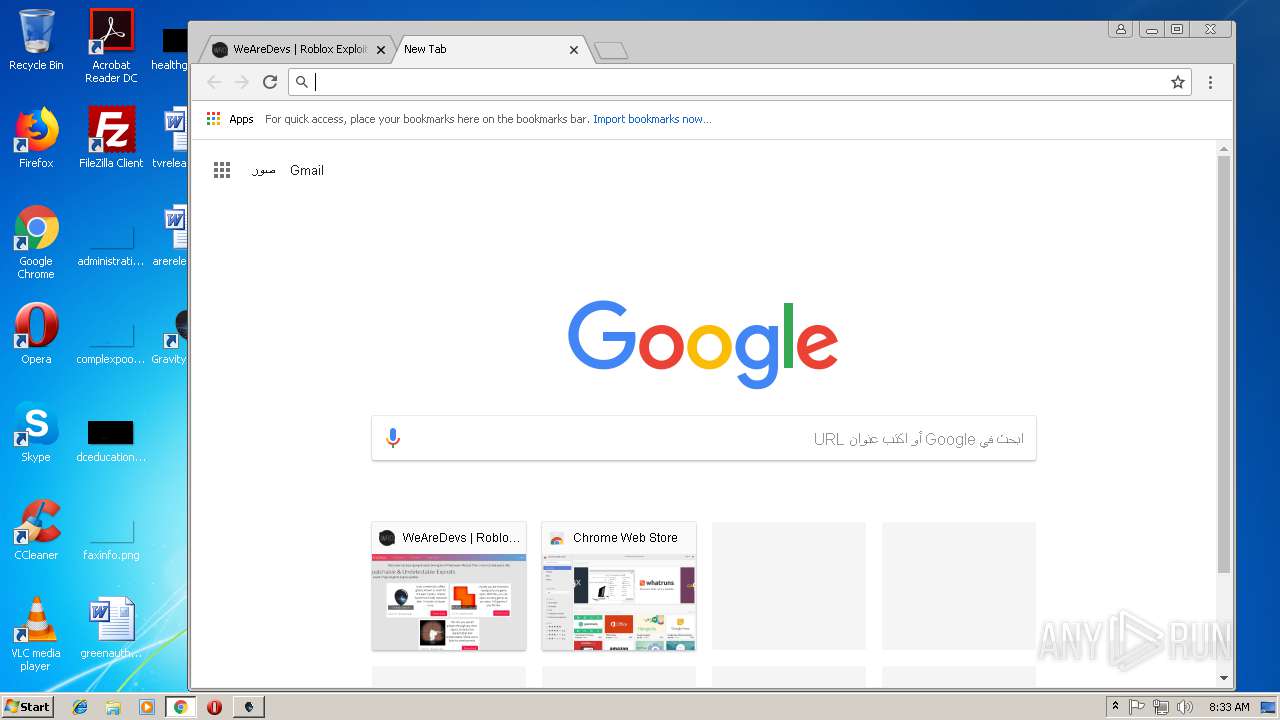Select the Acrobat Reader DC desktop icon
The height and width of the screenshot is (720, 1280).
click(x=111, y=46)
